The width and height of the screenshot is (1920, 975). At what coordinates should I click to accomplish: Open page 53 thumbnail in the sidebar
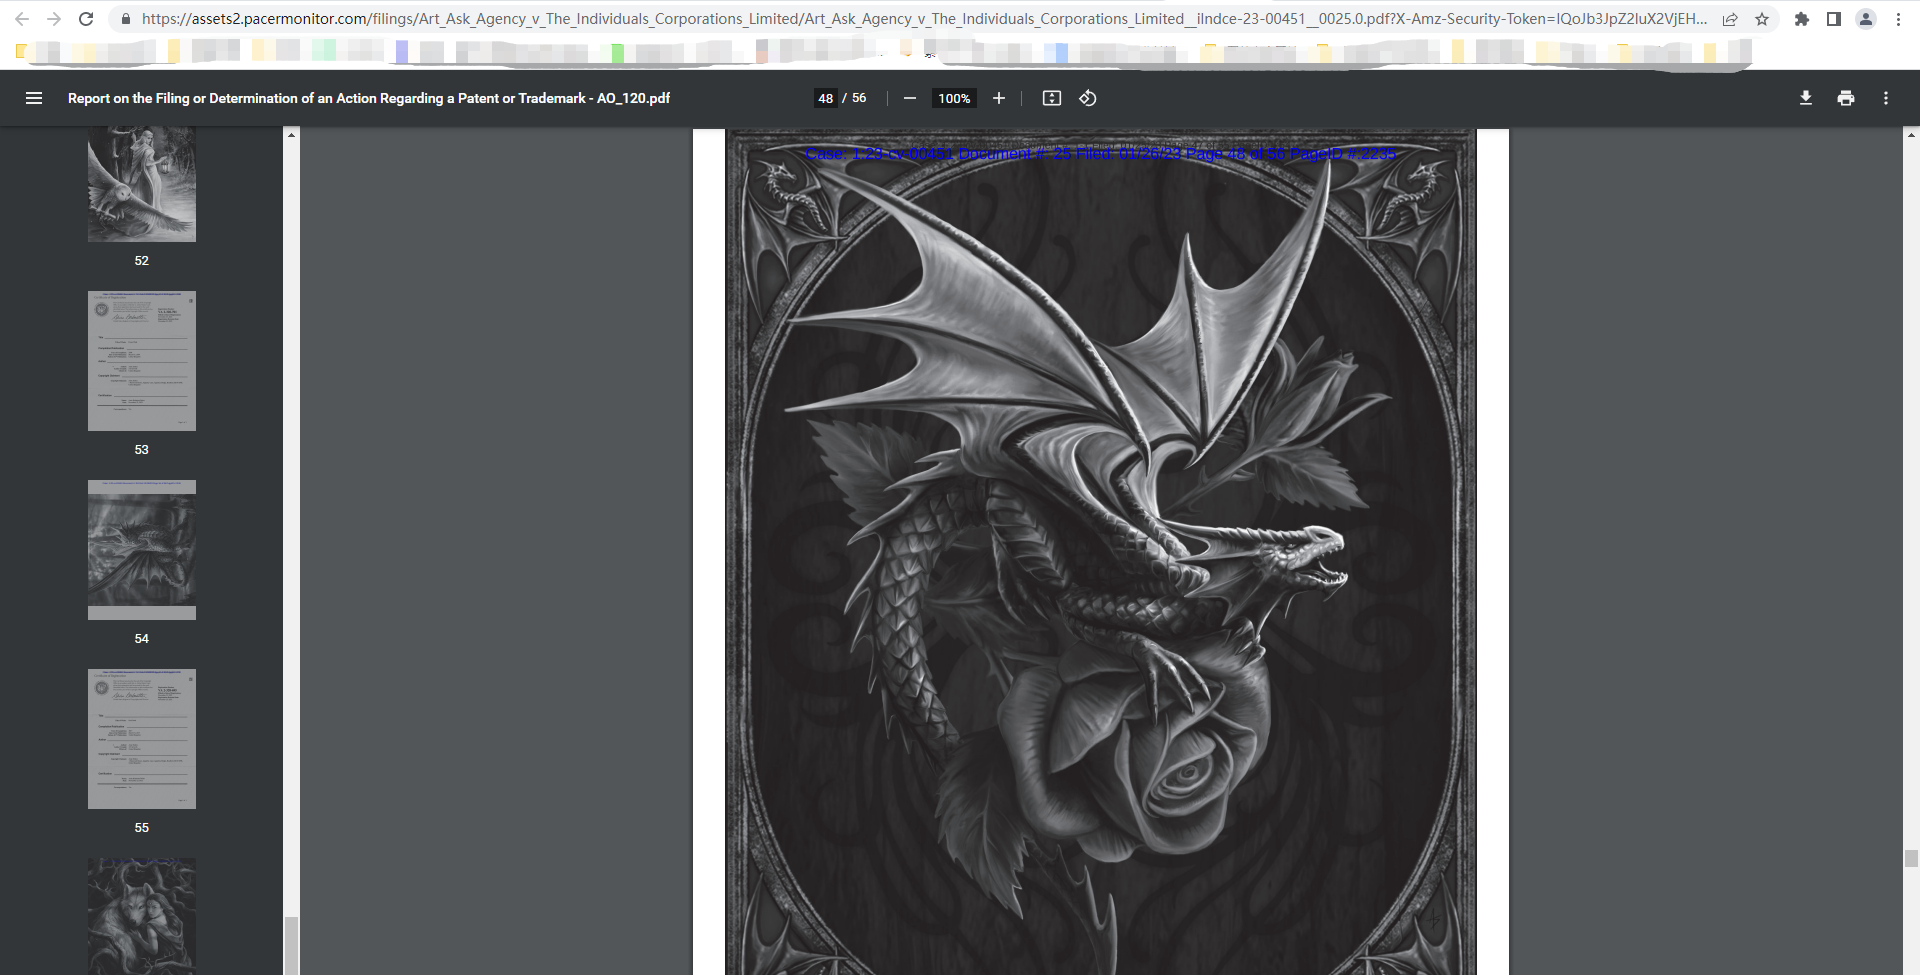coord(142,361)
